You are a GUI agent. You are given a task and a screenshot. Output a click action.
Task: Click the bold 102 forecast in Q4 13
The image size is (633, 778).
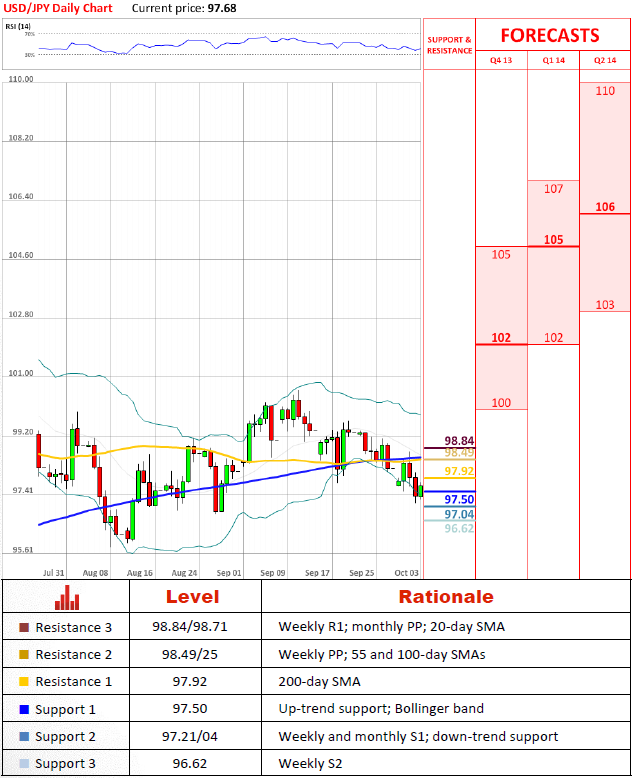coord(501,338)
